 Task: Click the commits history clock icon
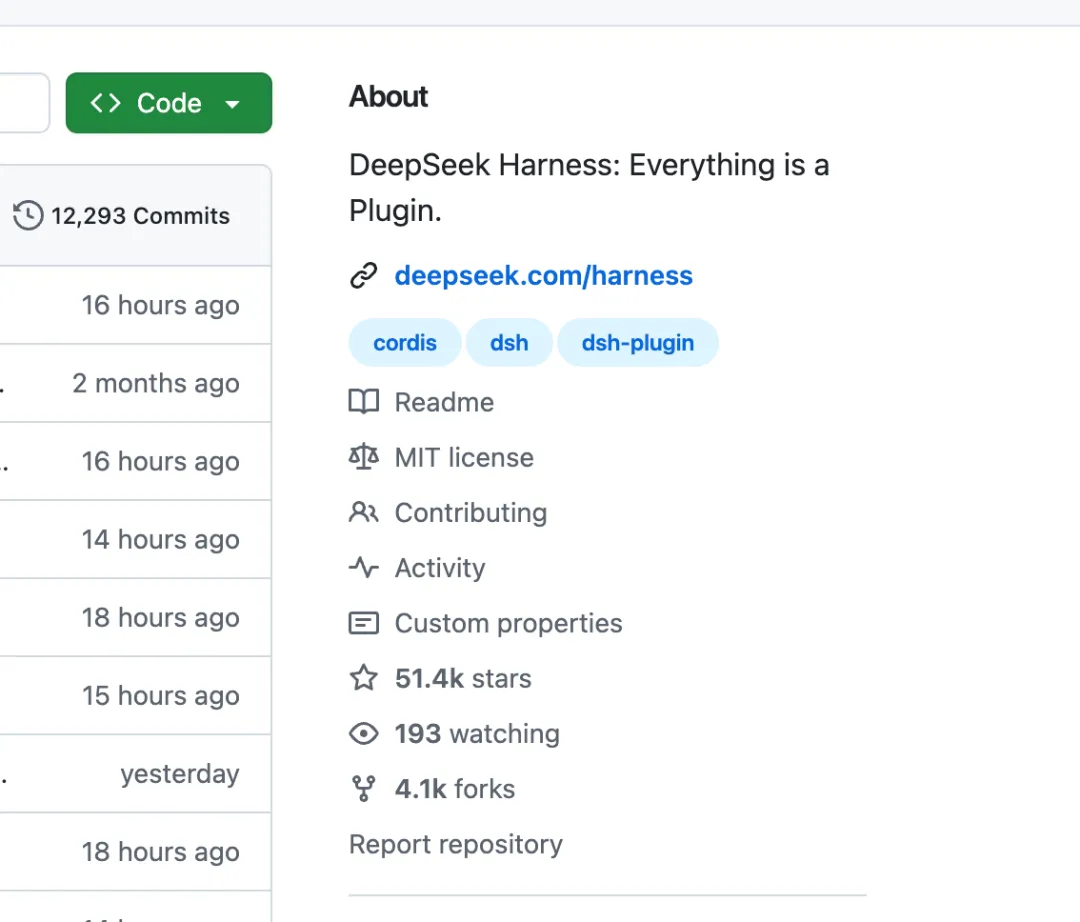(28, 216)
